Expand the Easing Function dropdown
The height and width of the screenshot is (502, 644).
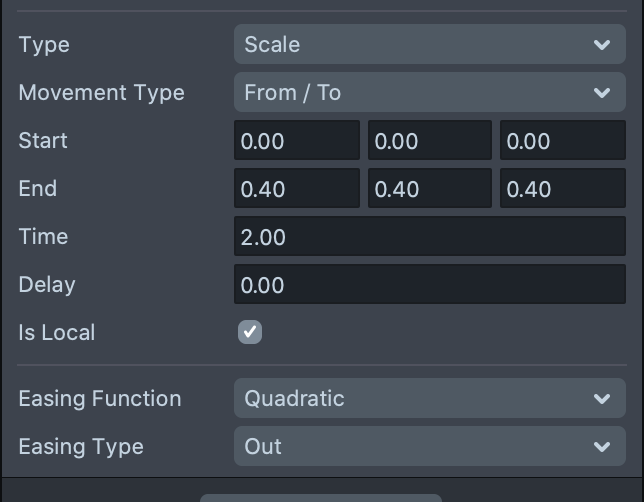429,399
